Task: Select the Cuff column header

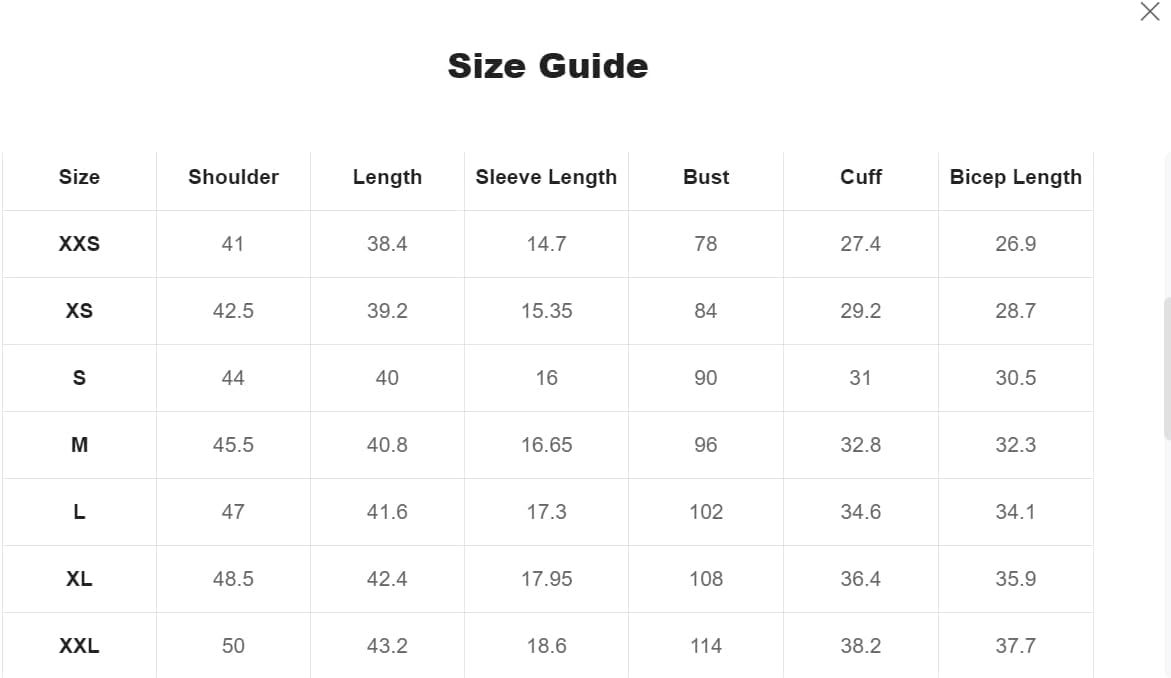Action: (x=860, y=177)
